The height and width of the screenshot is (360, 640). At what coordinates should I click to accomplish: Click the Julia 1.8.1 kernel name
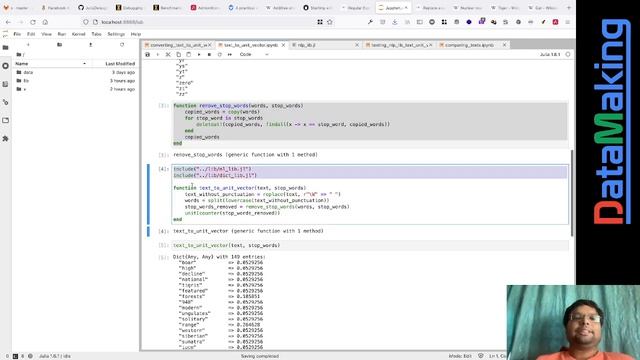pos(550,54)
